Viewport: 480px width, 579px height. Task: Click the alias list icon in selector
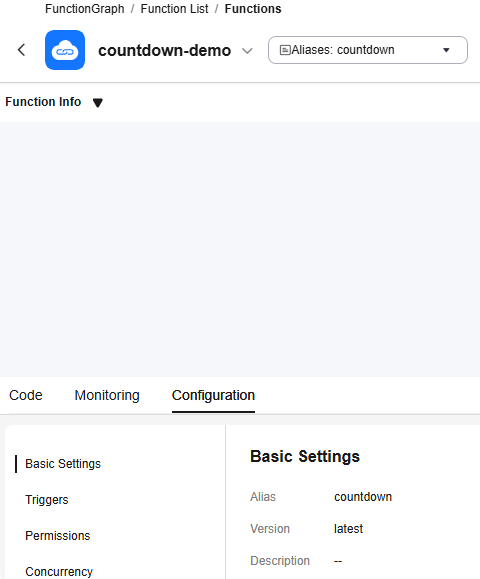click(285, 50)
